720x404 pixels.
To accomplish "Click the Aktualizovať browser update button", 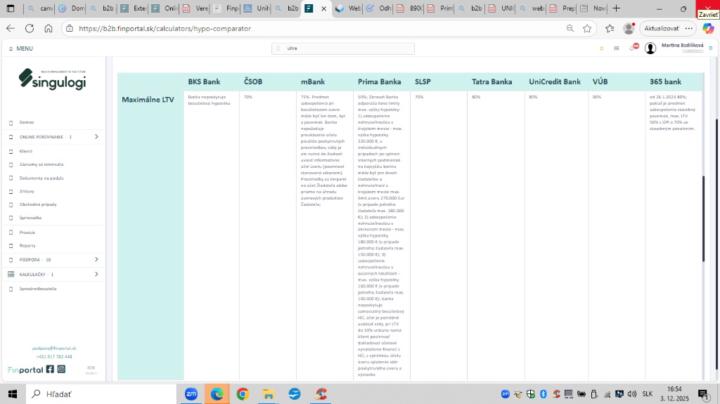I will coord(661,28).
